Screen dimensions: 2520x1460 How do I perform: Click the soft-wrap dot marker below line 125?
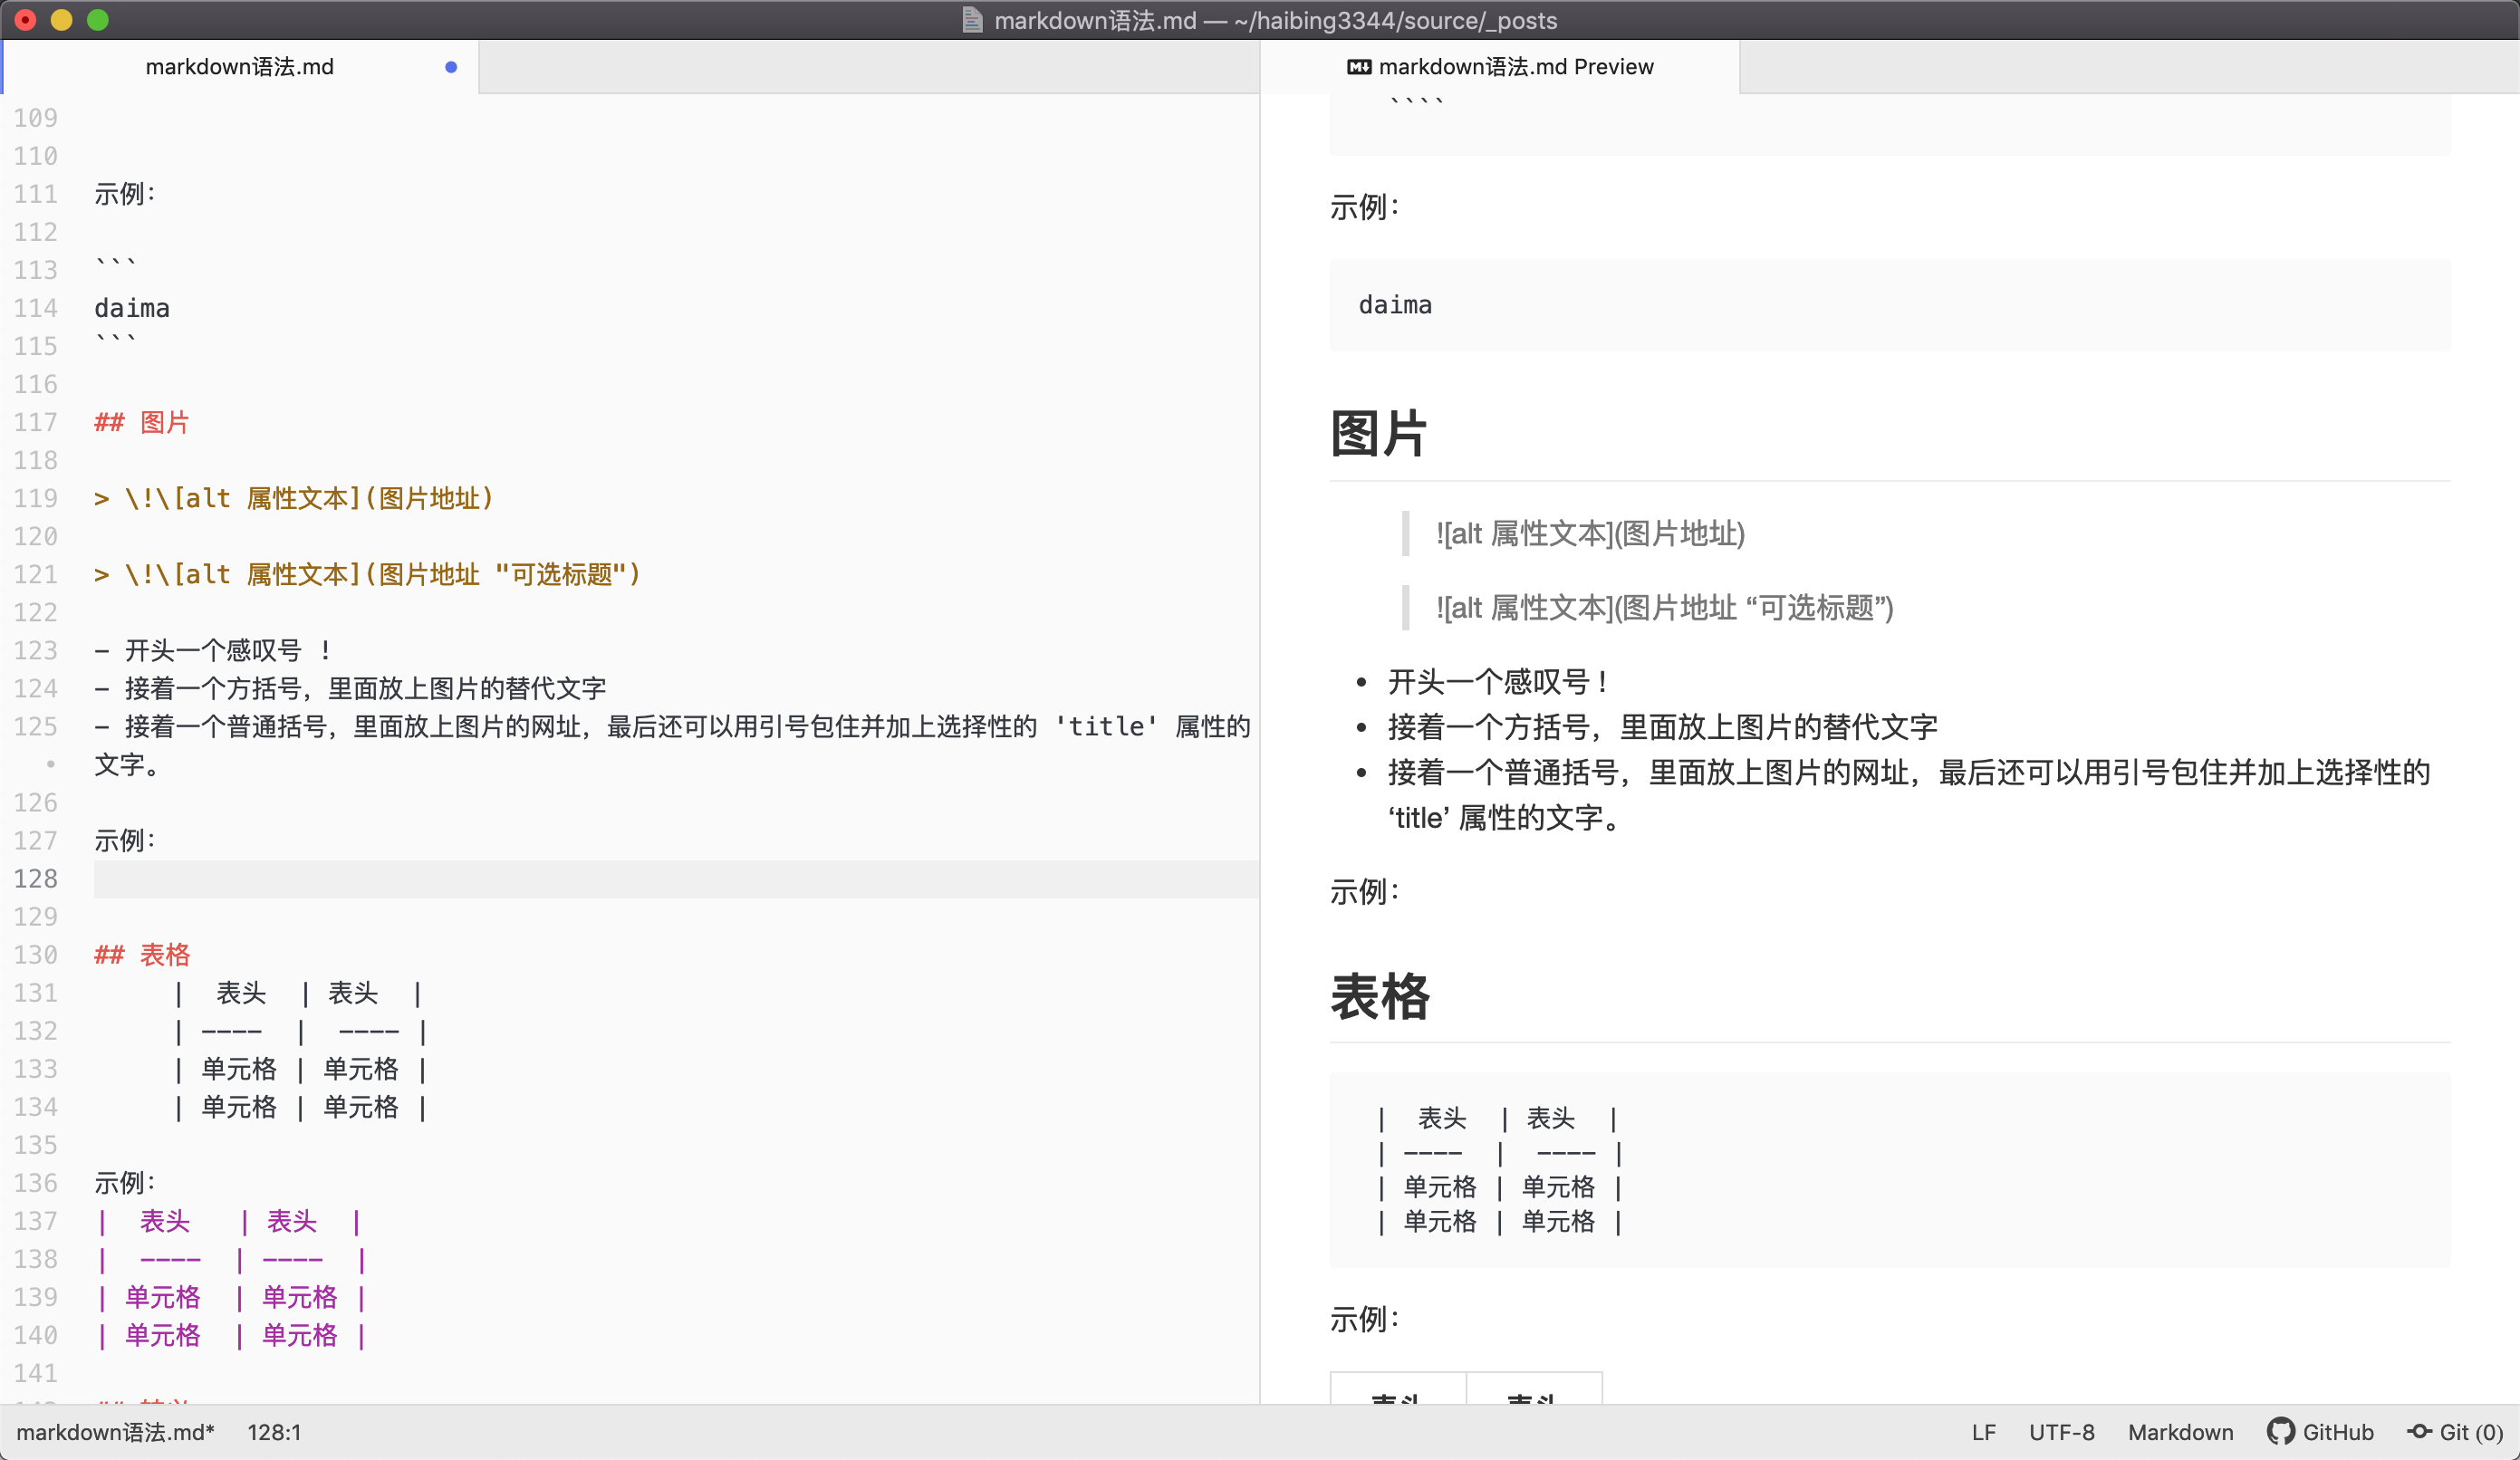pos(50,764)
